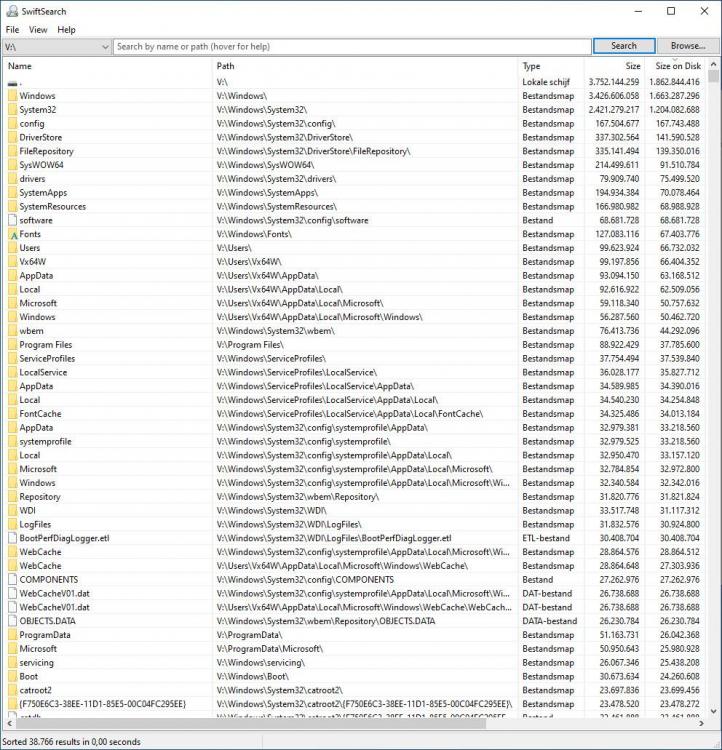Screen dimensions: 722x750
Task: Open the View menu
Action: tap(38, 30)
